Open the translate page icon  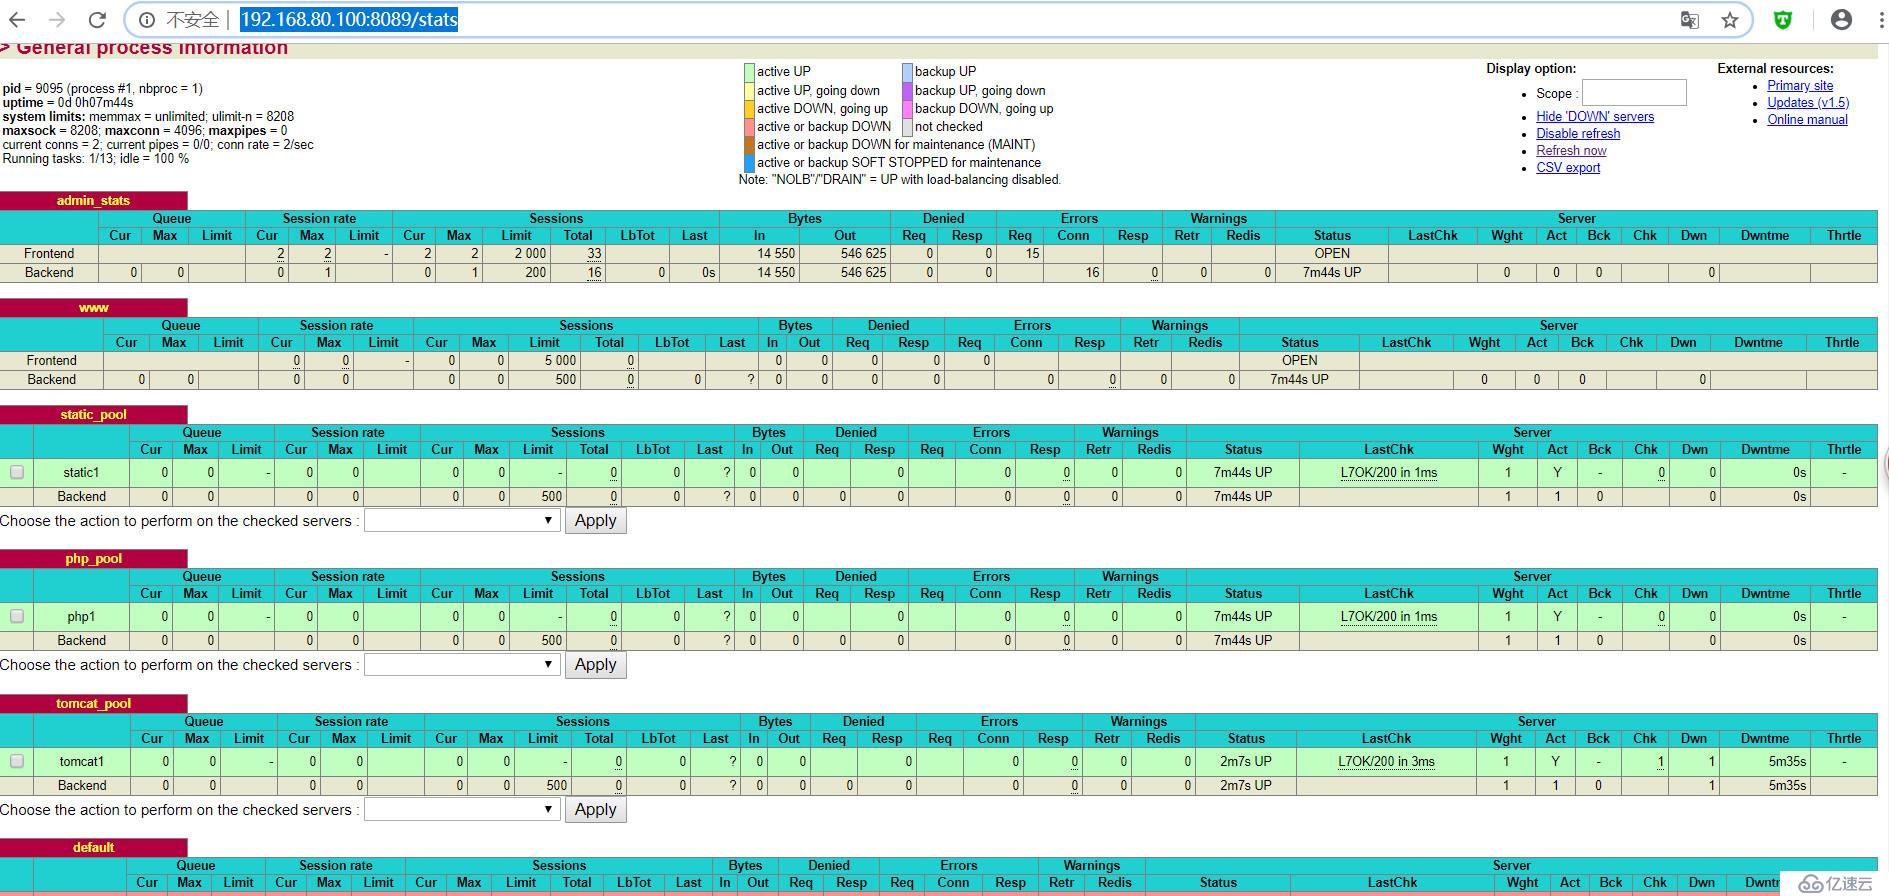pos(1690,20)
